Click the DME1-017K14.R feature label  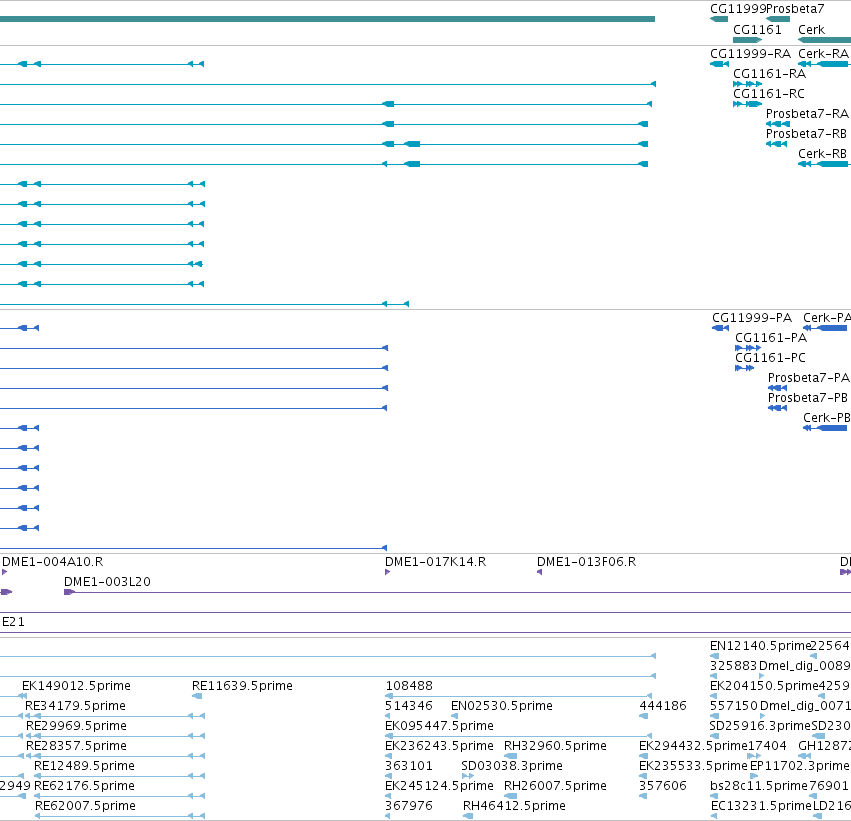coord(436,562)
